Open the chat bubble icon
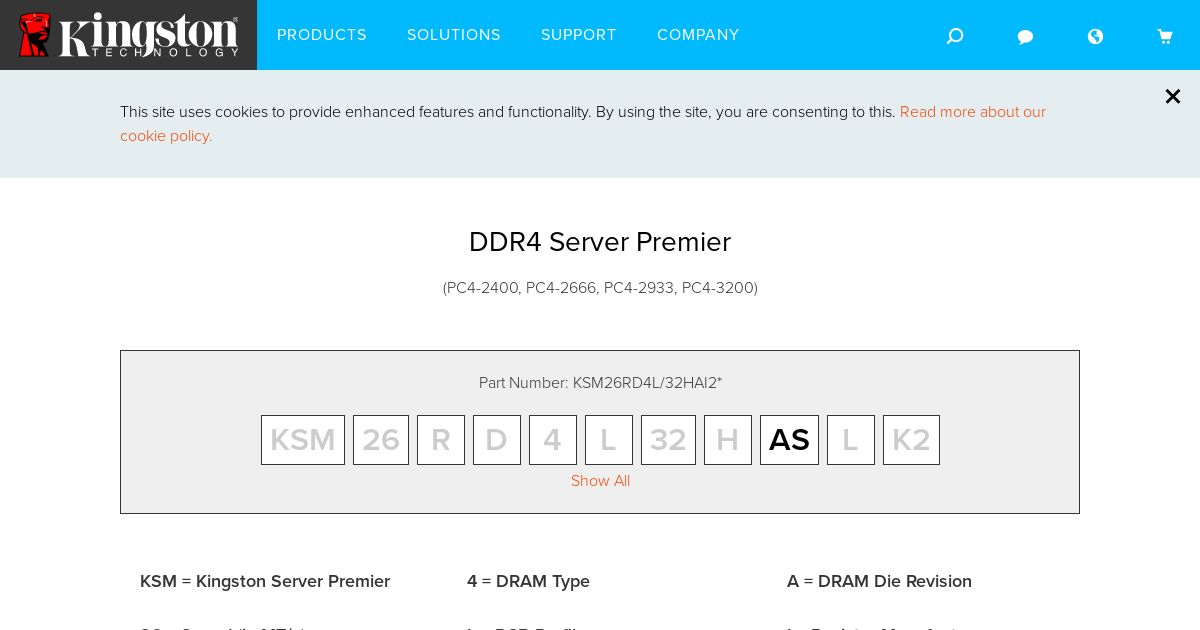 (1025, 37)
